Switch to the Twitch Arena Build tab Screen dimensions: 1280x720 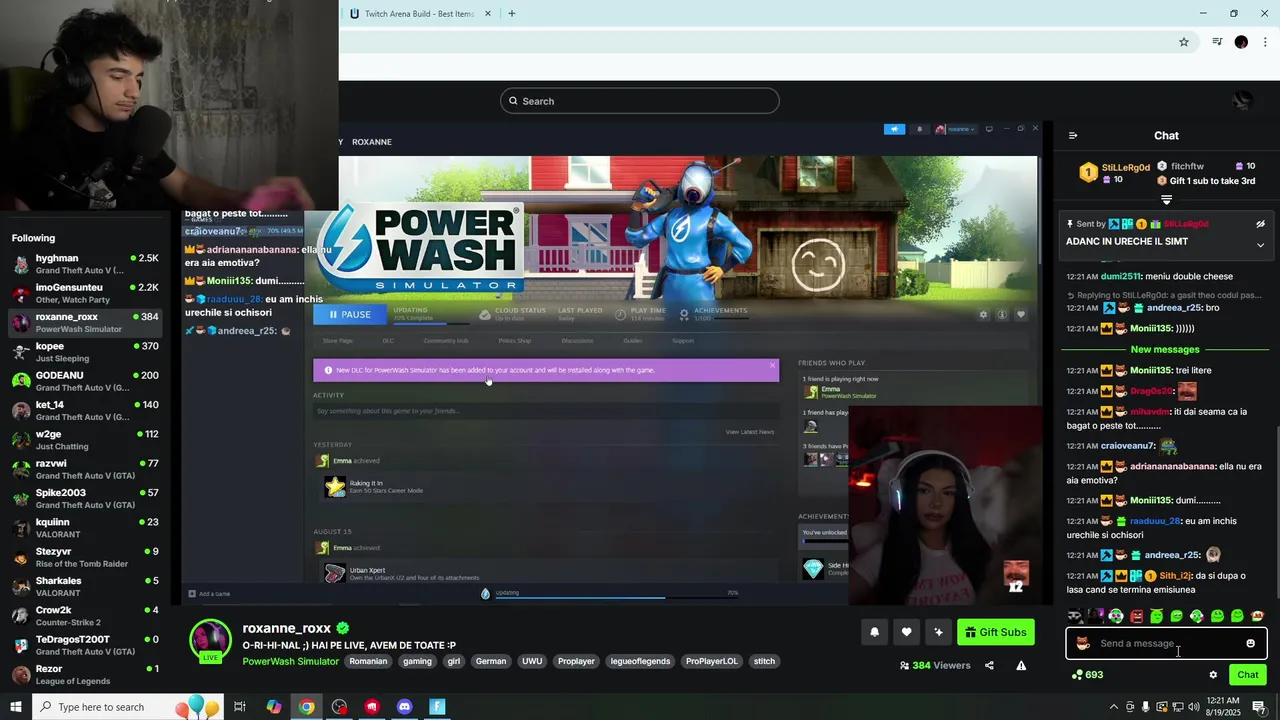pos(419,14)
